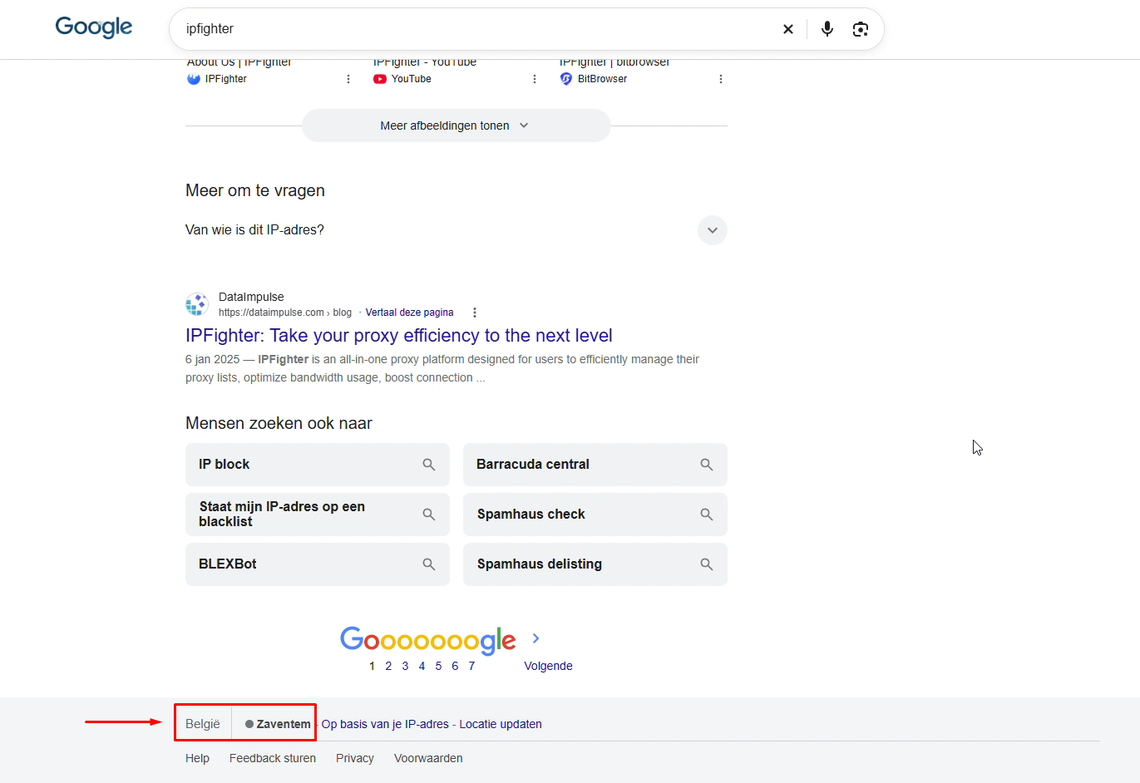Open the Help footer link
This screenshot has height=783, width=1140.
pyautogui.click(x=197, y=758)
